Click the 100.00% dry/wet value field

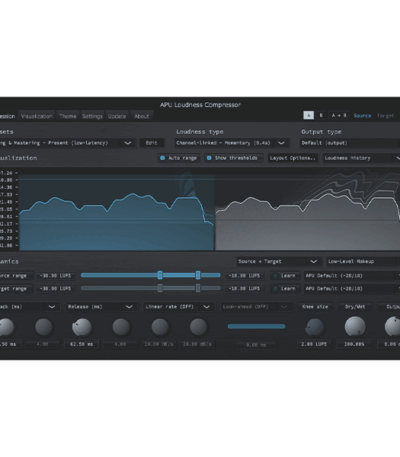click(x=354, y=344)
